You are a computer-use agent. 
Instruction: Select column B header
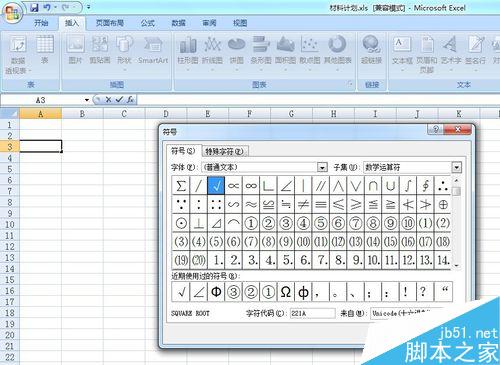[x=82, y=114]
